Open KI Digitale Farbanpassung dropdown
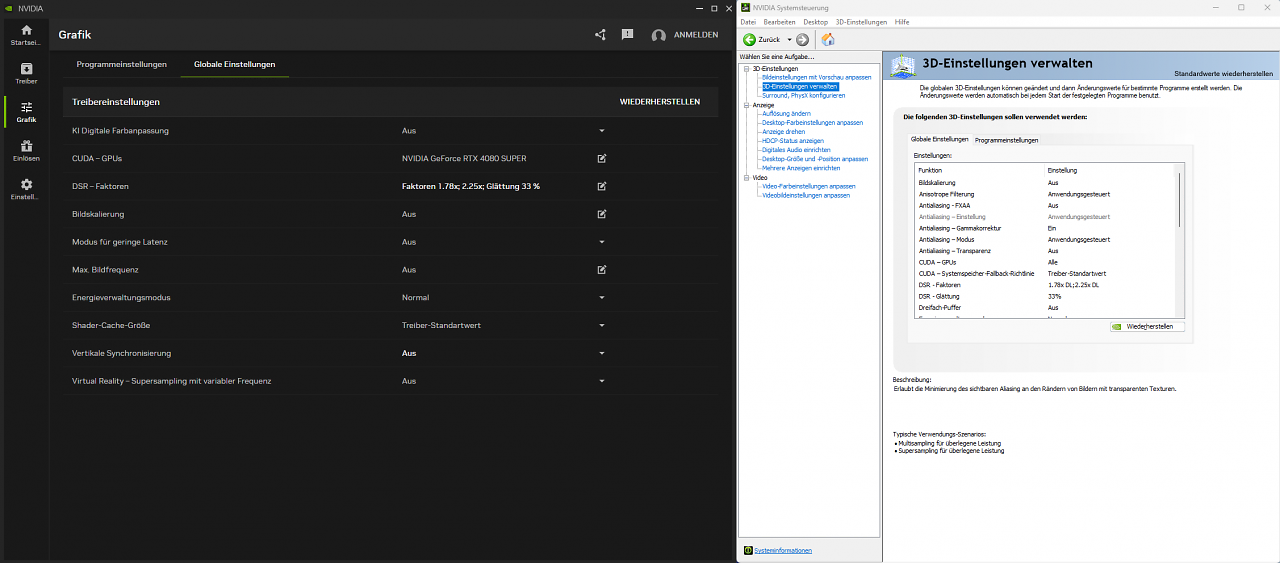1280x563 pixels. [602, 131]
